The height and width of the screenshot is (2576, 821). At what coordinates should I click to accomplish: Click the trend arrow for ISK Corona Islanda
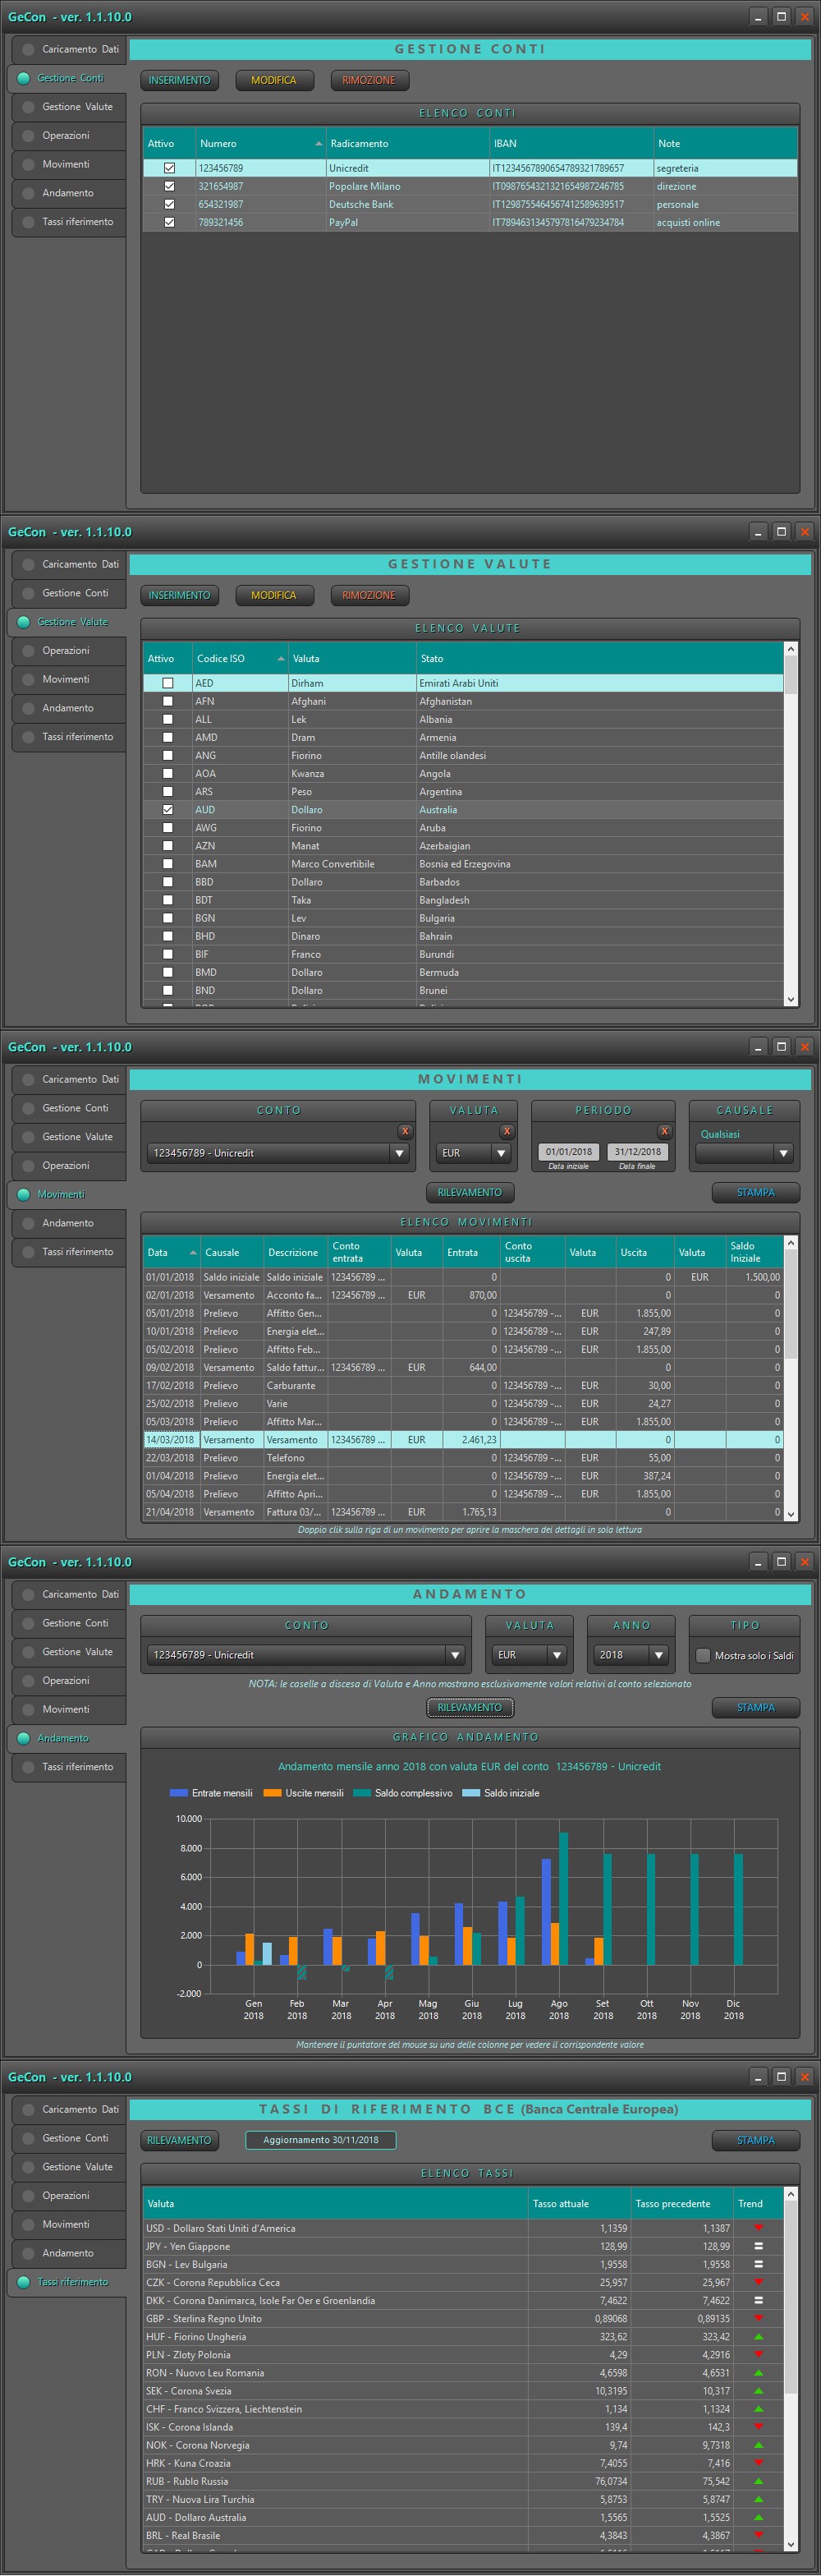tap(758, 2427)
